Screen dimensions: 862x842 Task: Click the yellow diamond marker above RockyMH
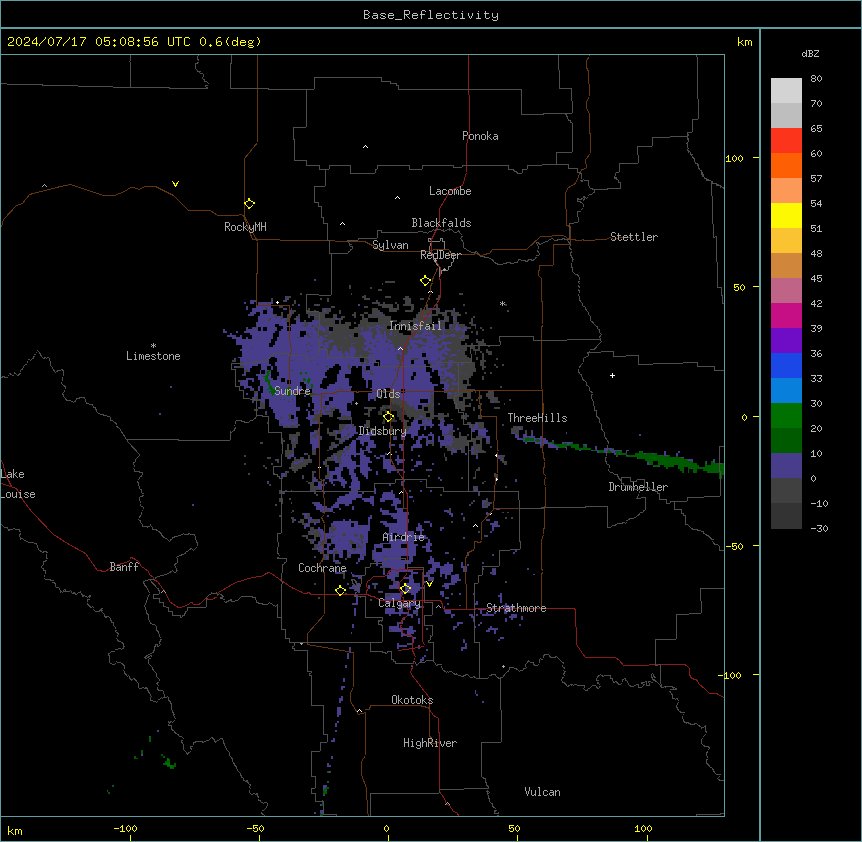(249, 204)
